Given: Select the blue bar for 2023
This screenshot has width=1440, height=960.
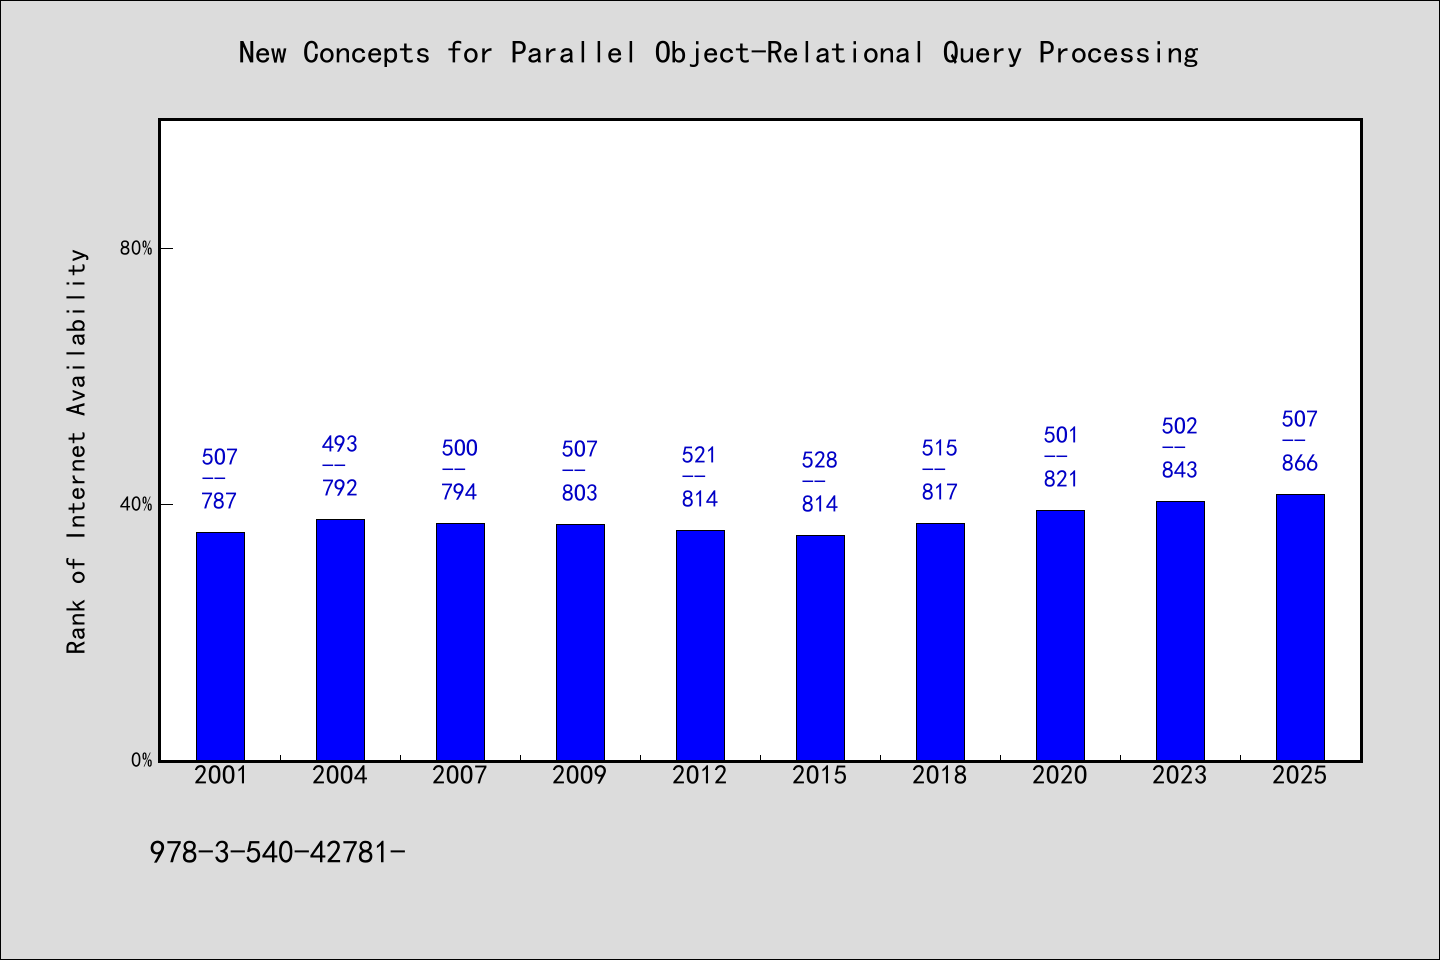Looking at the screenshot, I should [x=1180, y=631].
